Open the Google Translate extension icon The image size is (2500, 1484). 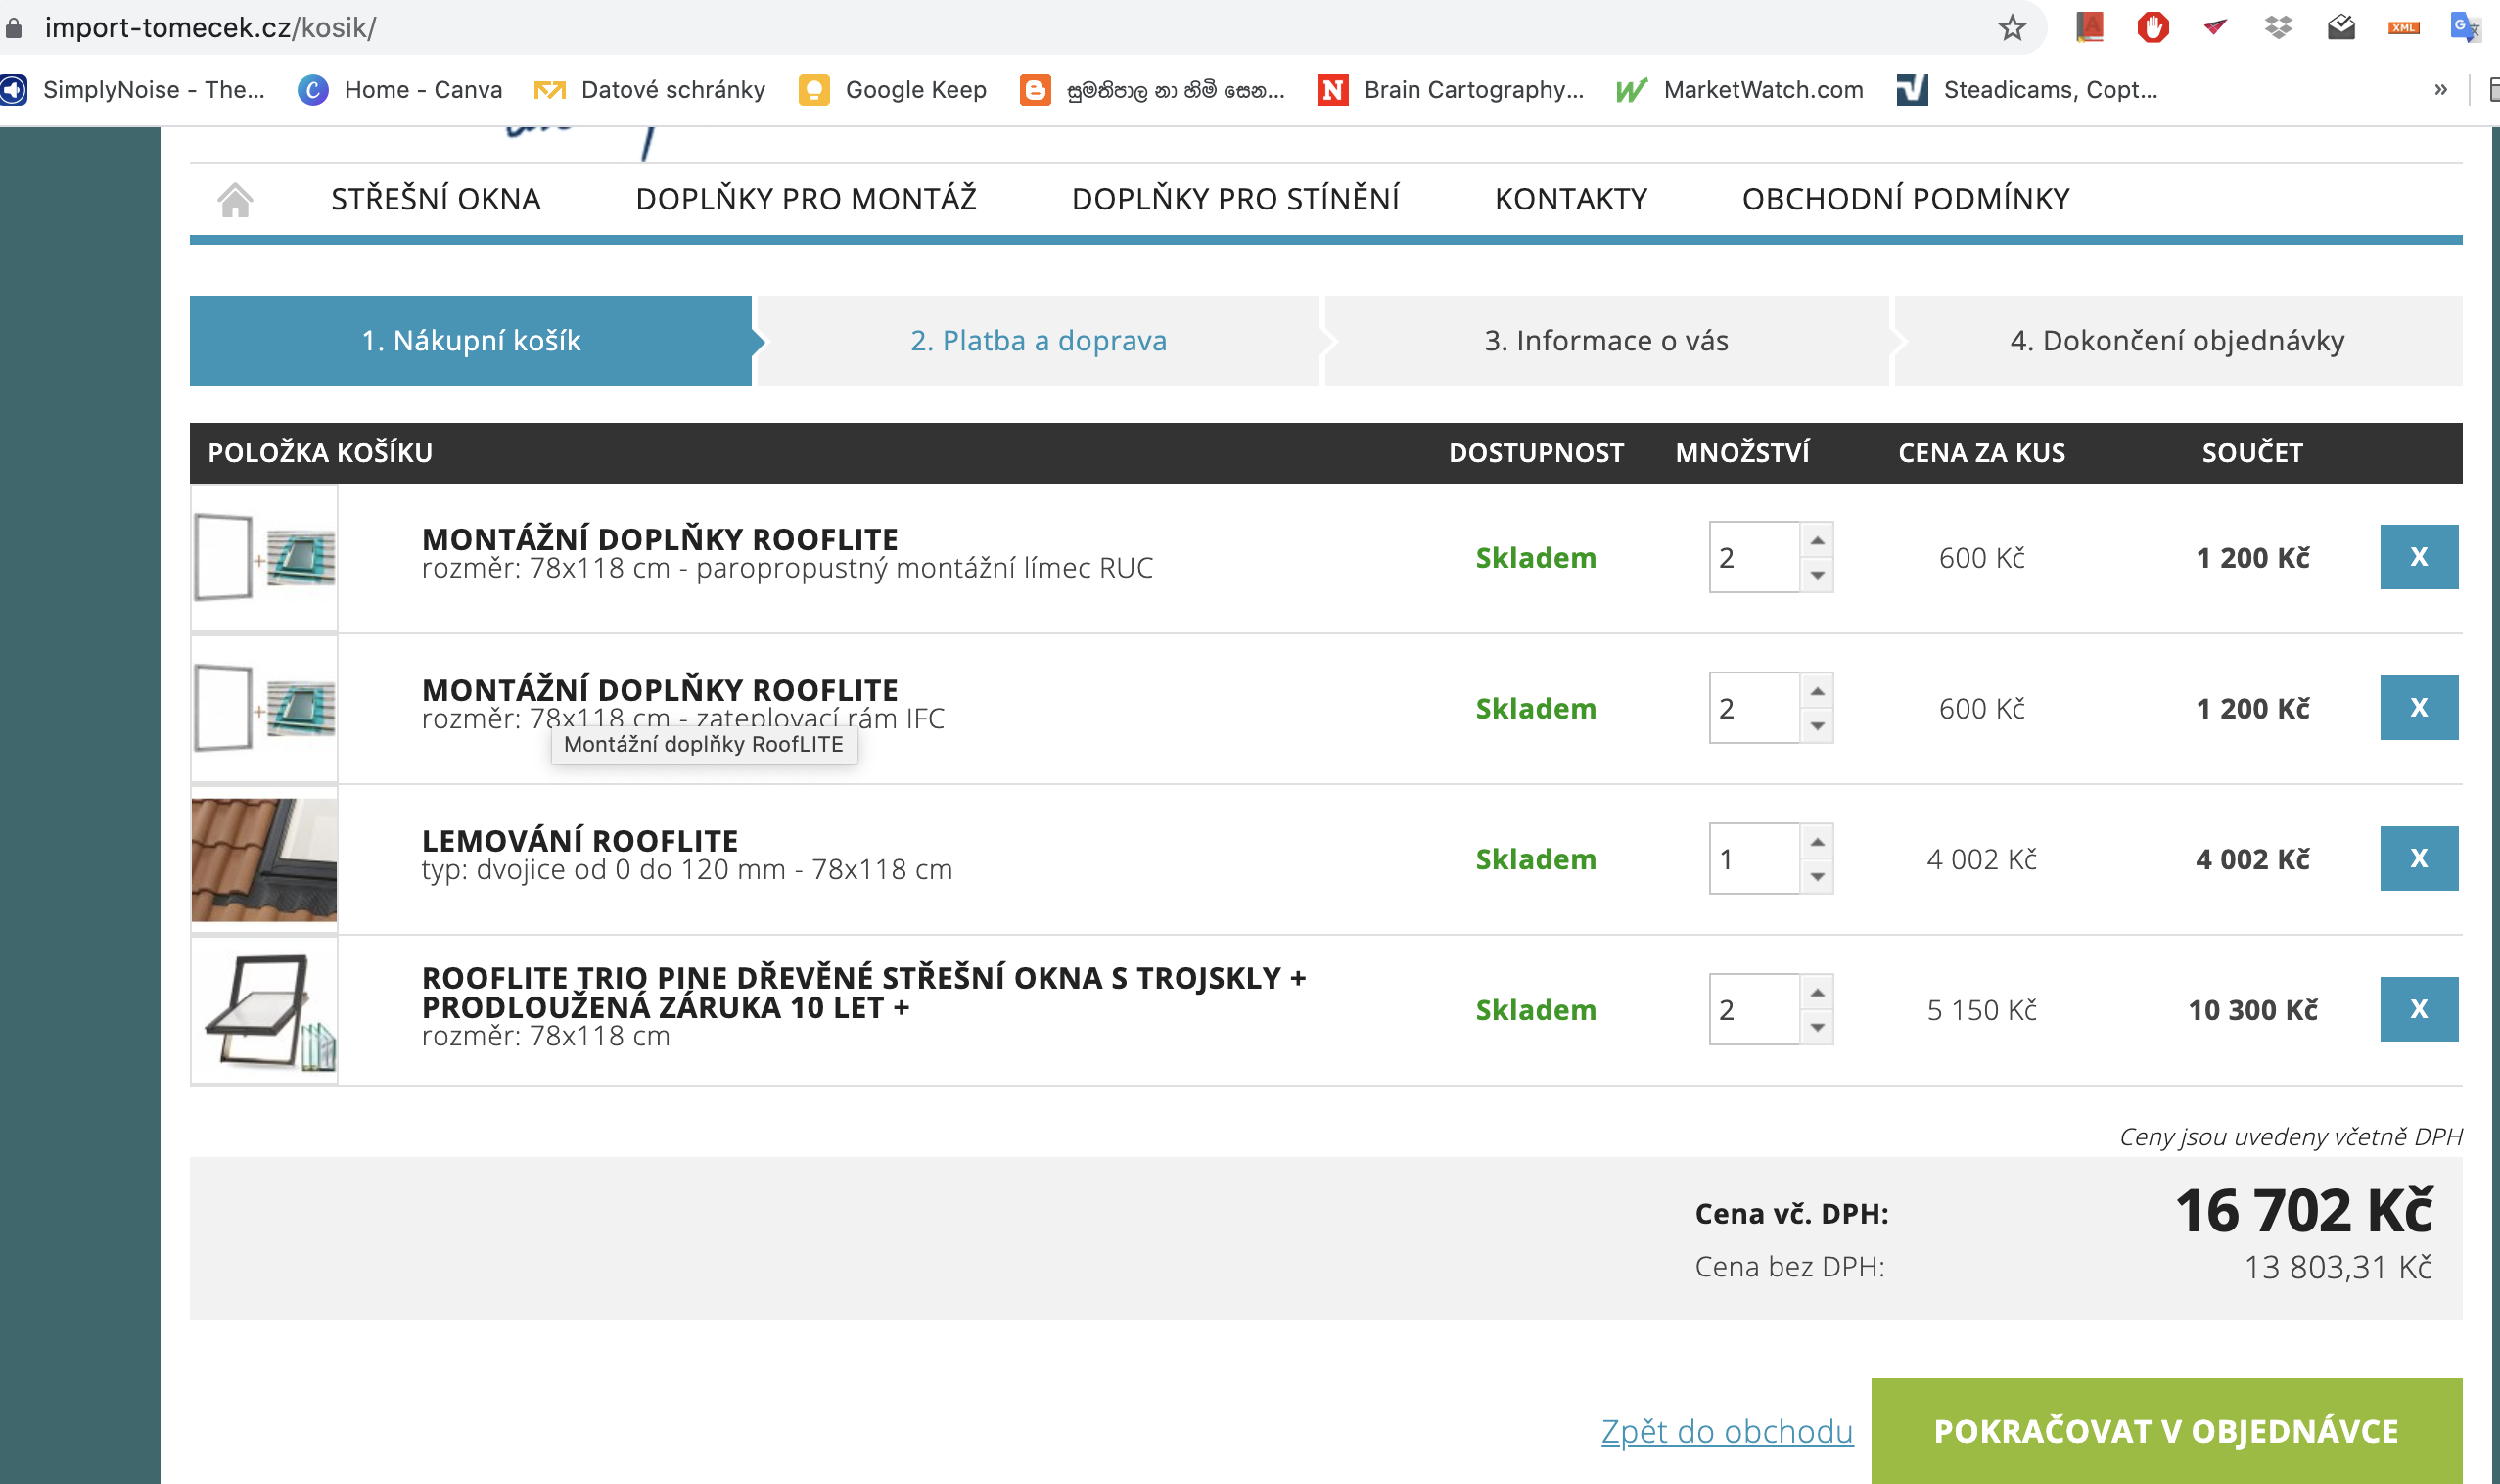(2465, 27)
